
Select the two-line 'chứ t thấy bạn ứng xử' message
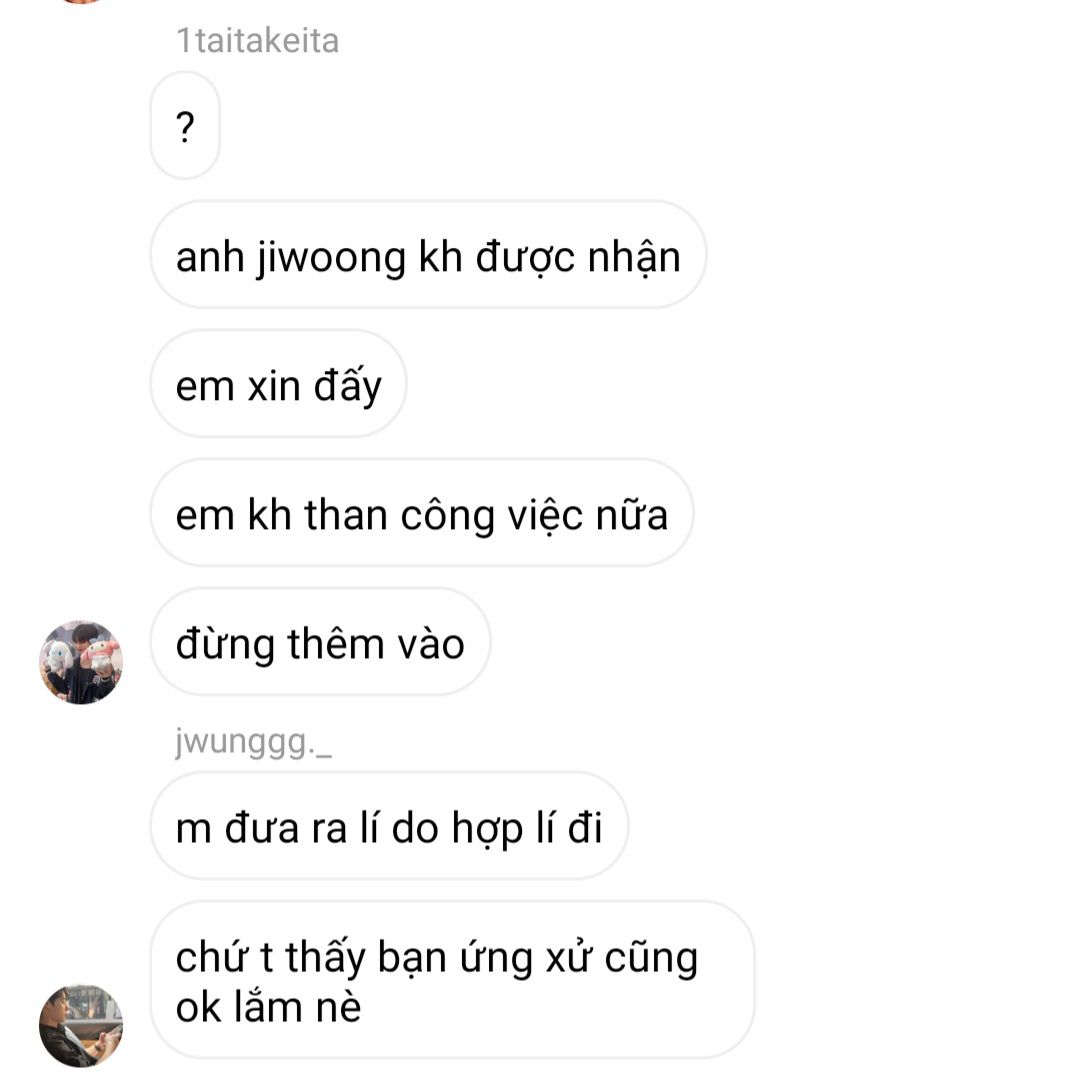(452, 979)
